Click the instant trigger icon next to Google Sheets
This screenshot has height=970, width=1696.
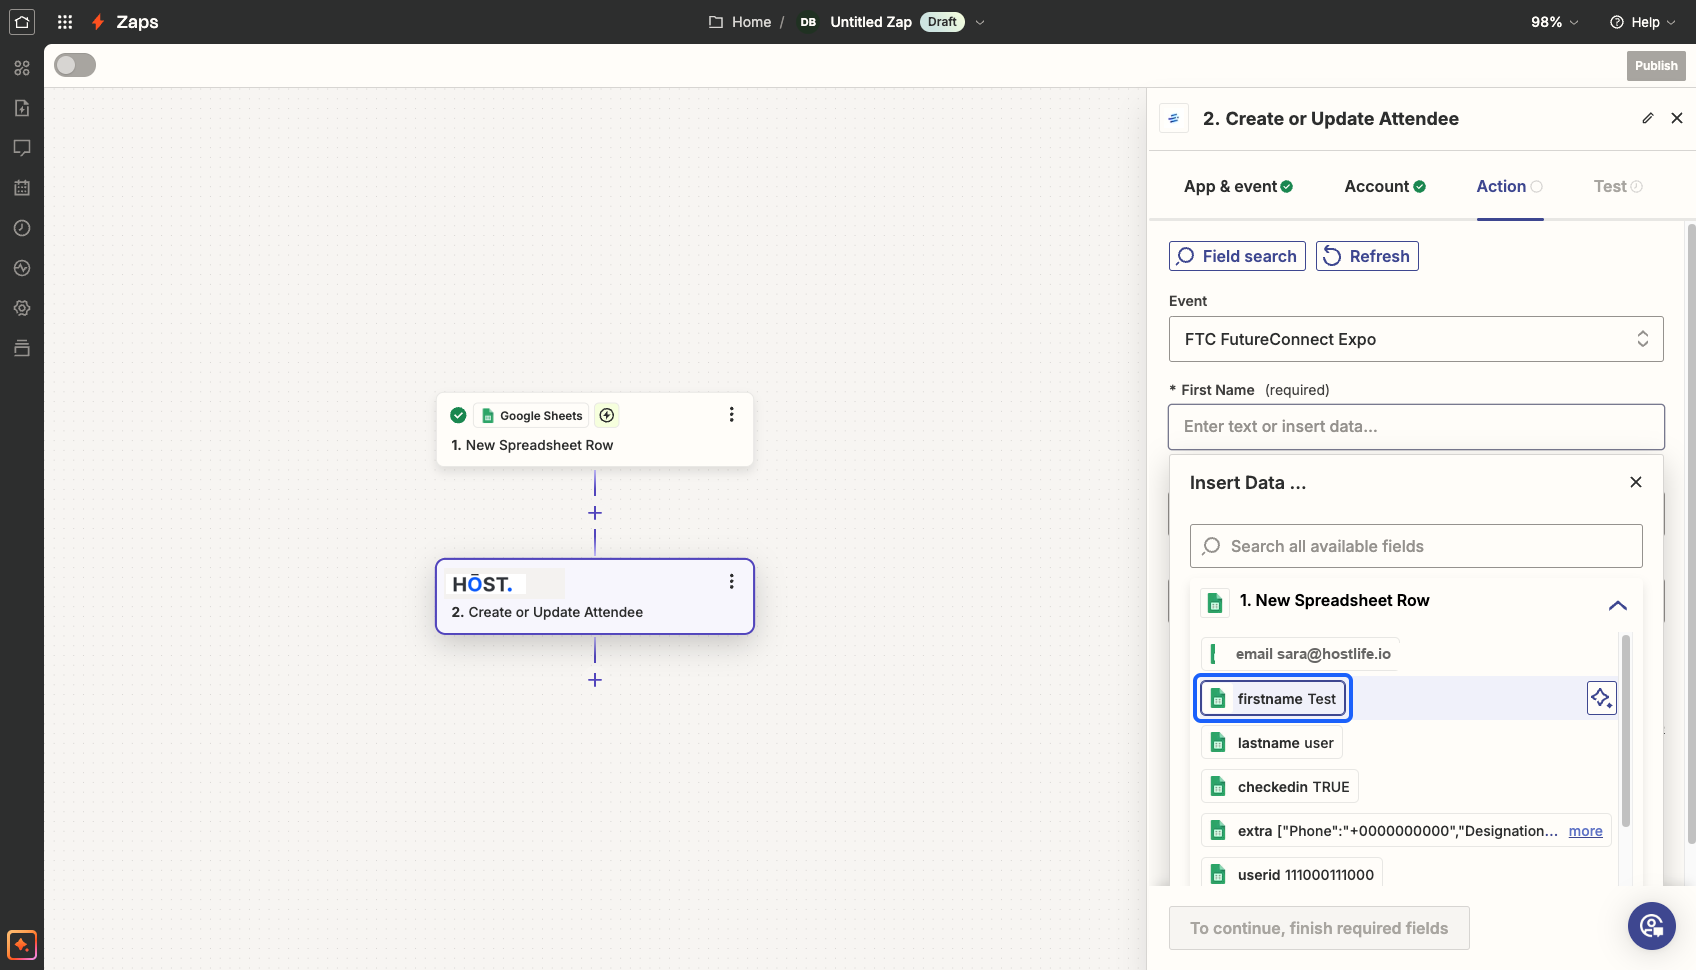coord(607,415)
